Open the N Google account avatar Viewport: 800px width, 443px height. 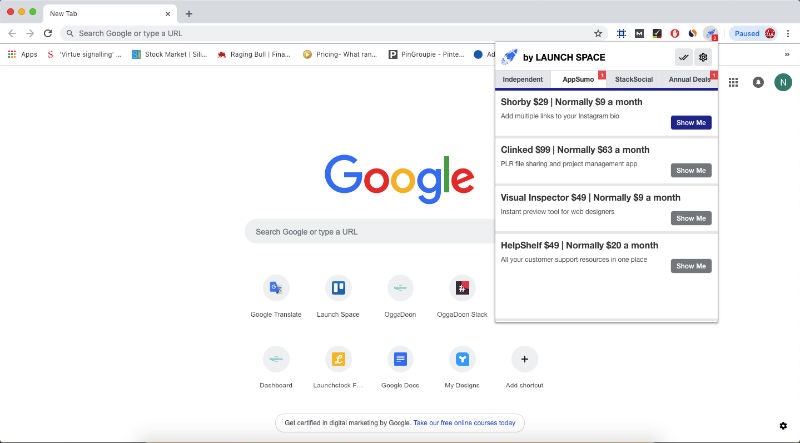pos(783,82)
